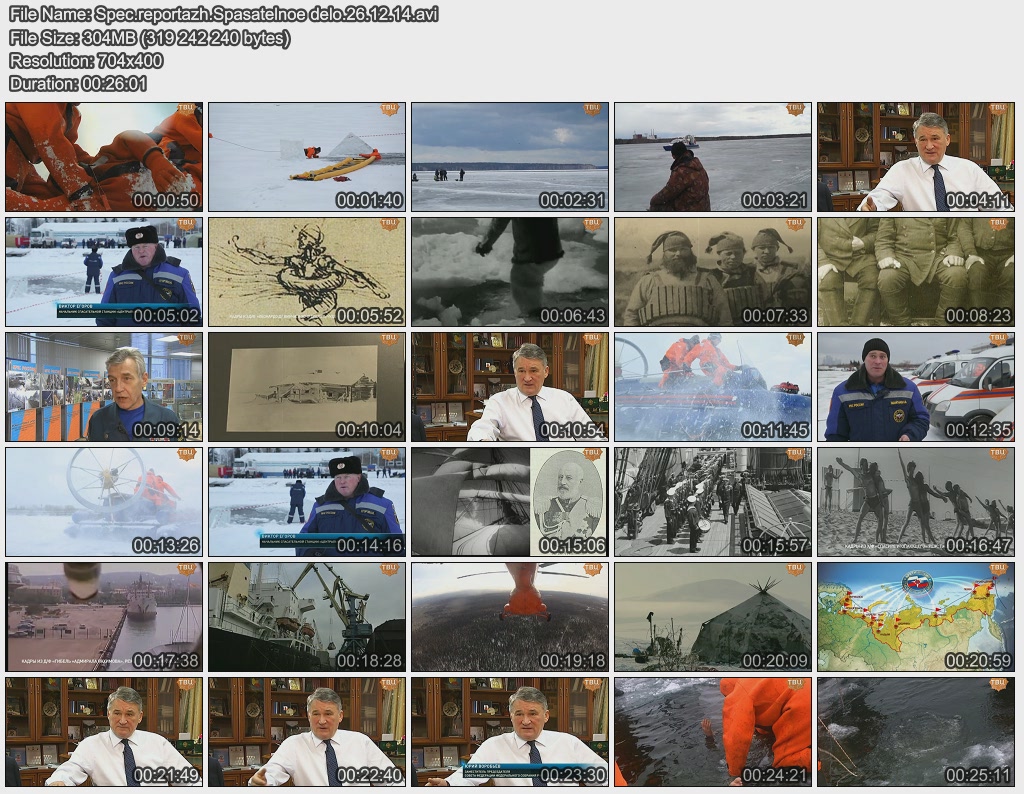1024x794 pixels.
Task: Click the 00:23:30 timestamp label
Action: 572,775
